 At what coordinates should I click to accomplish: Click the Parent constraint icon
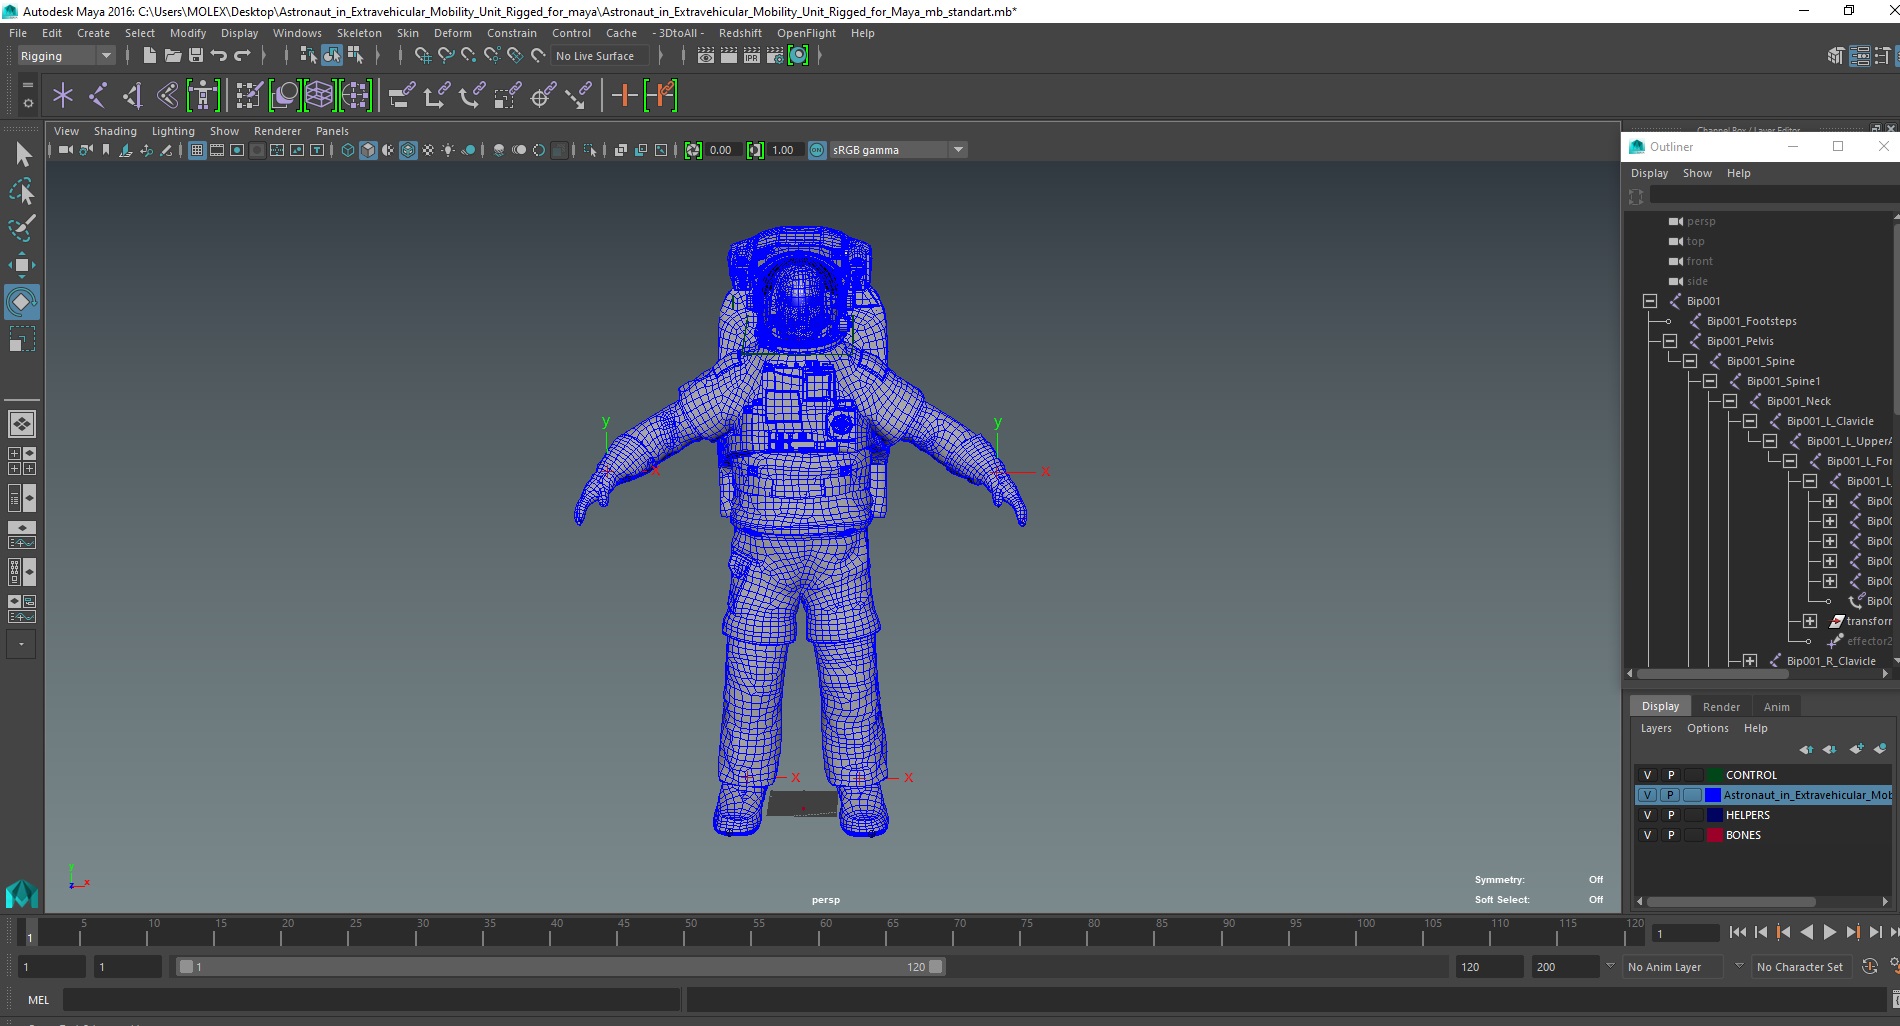click(402, 96)
